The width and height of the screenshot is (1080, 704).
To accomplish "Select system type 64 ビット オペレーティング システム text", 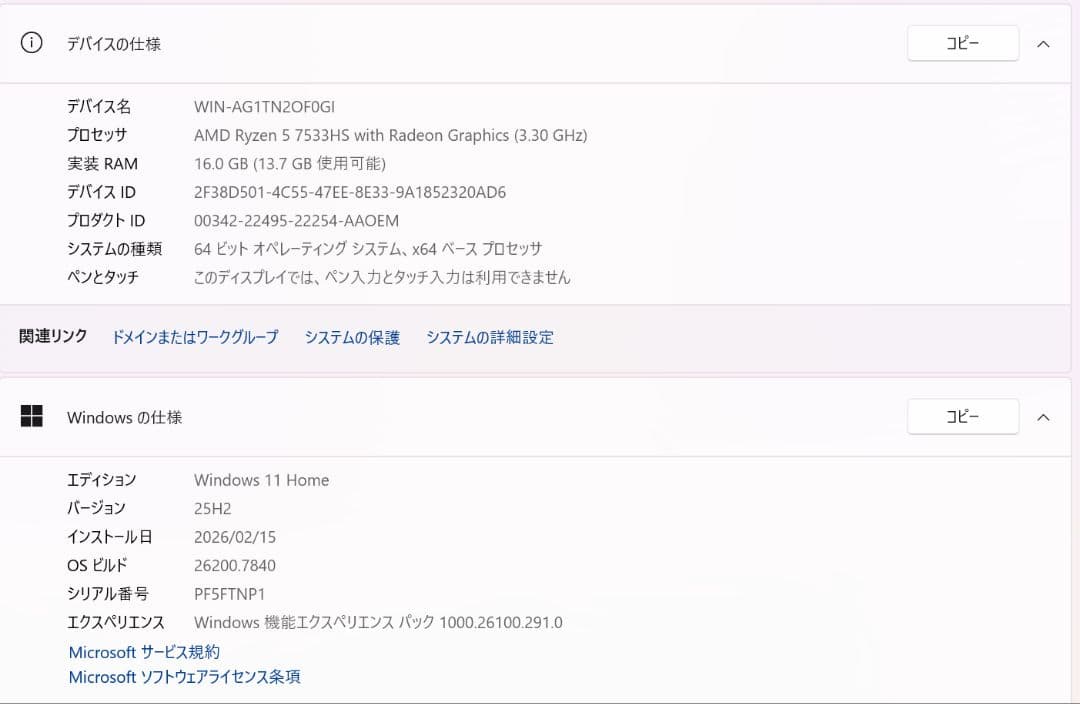I will click(298, 249).
